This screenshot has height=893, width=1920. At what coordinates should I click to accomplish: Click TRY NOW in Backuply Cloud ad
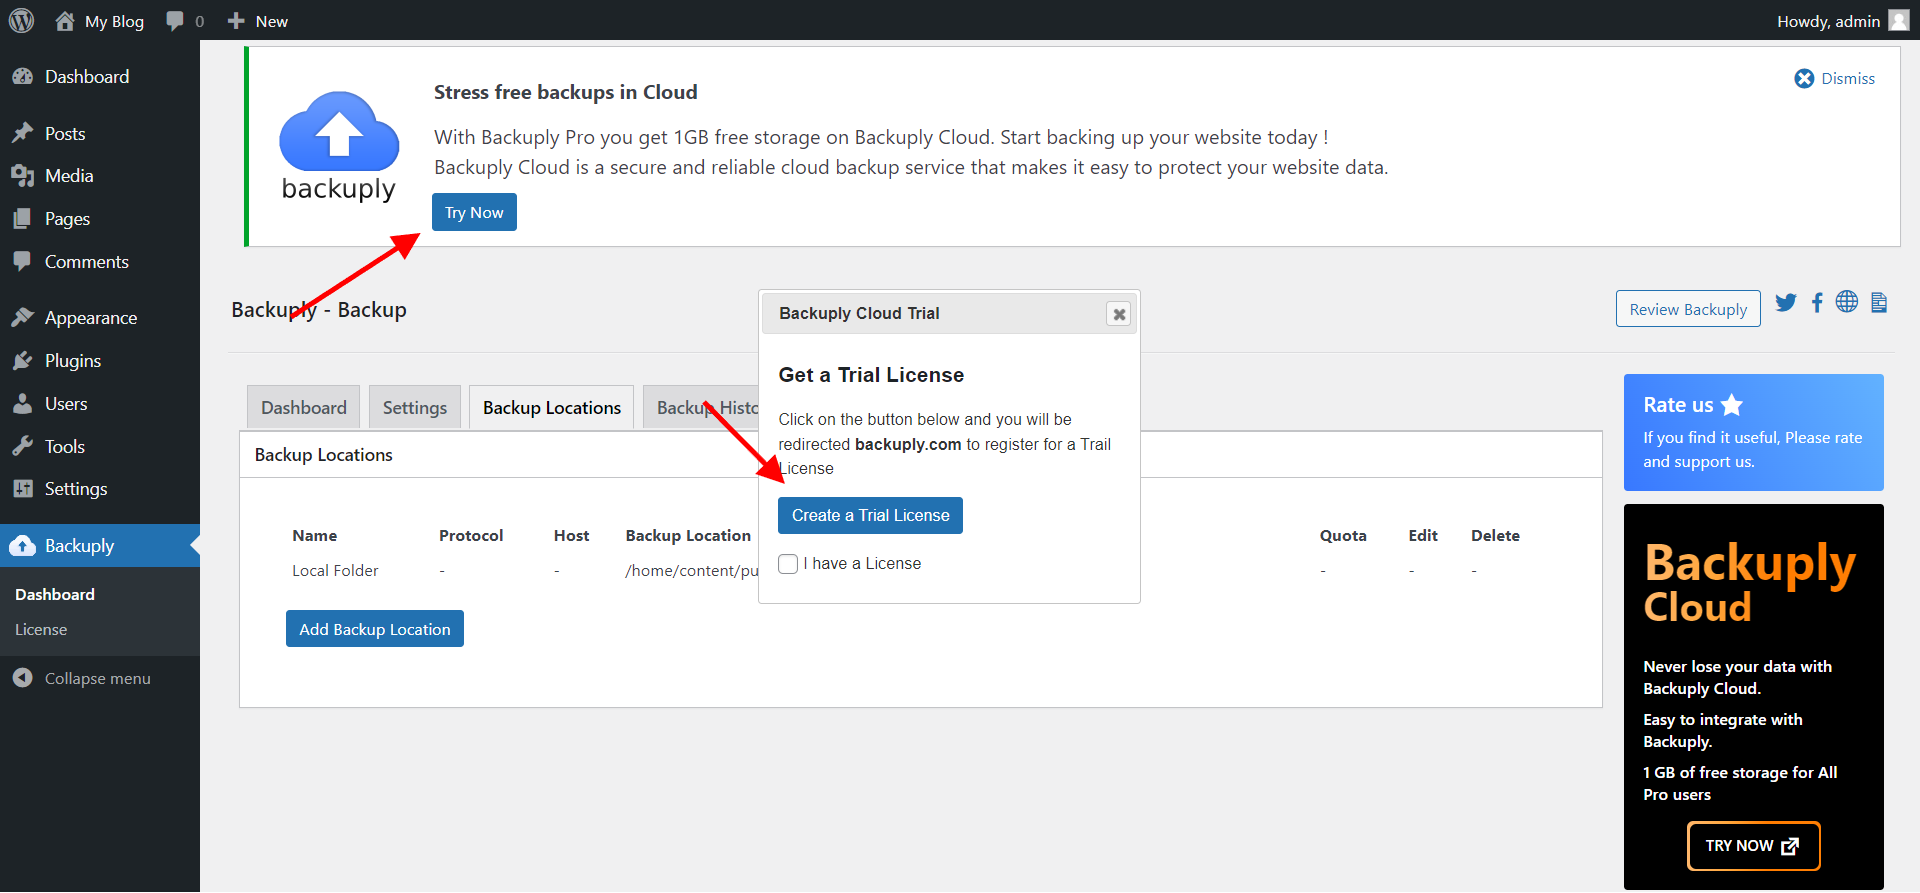tap(1753, 846)
